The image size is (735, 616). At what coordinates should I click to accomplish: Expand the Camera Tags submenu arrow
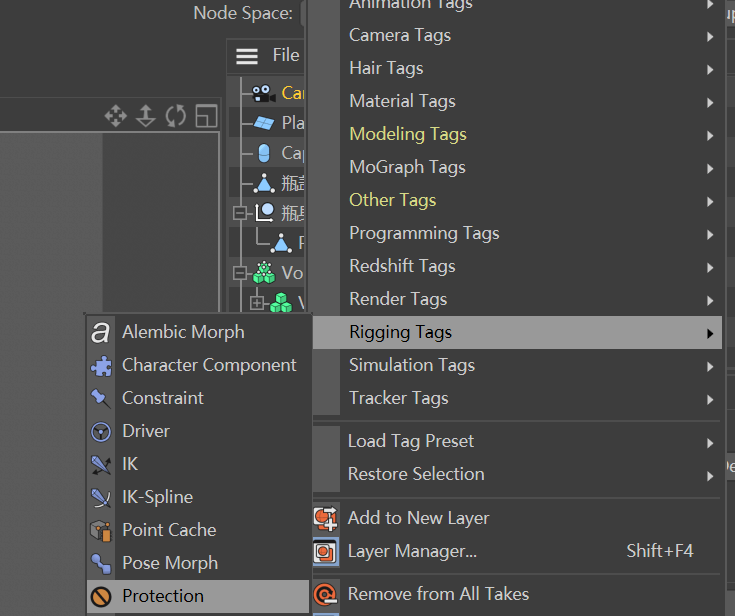coord(710,37)
